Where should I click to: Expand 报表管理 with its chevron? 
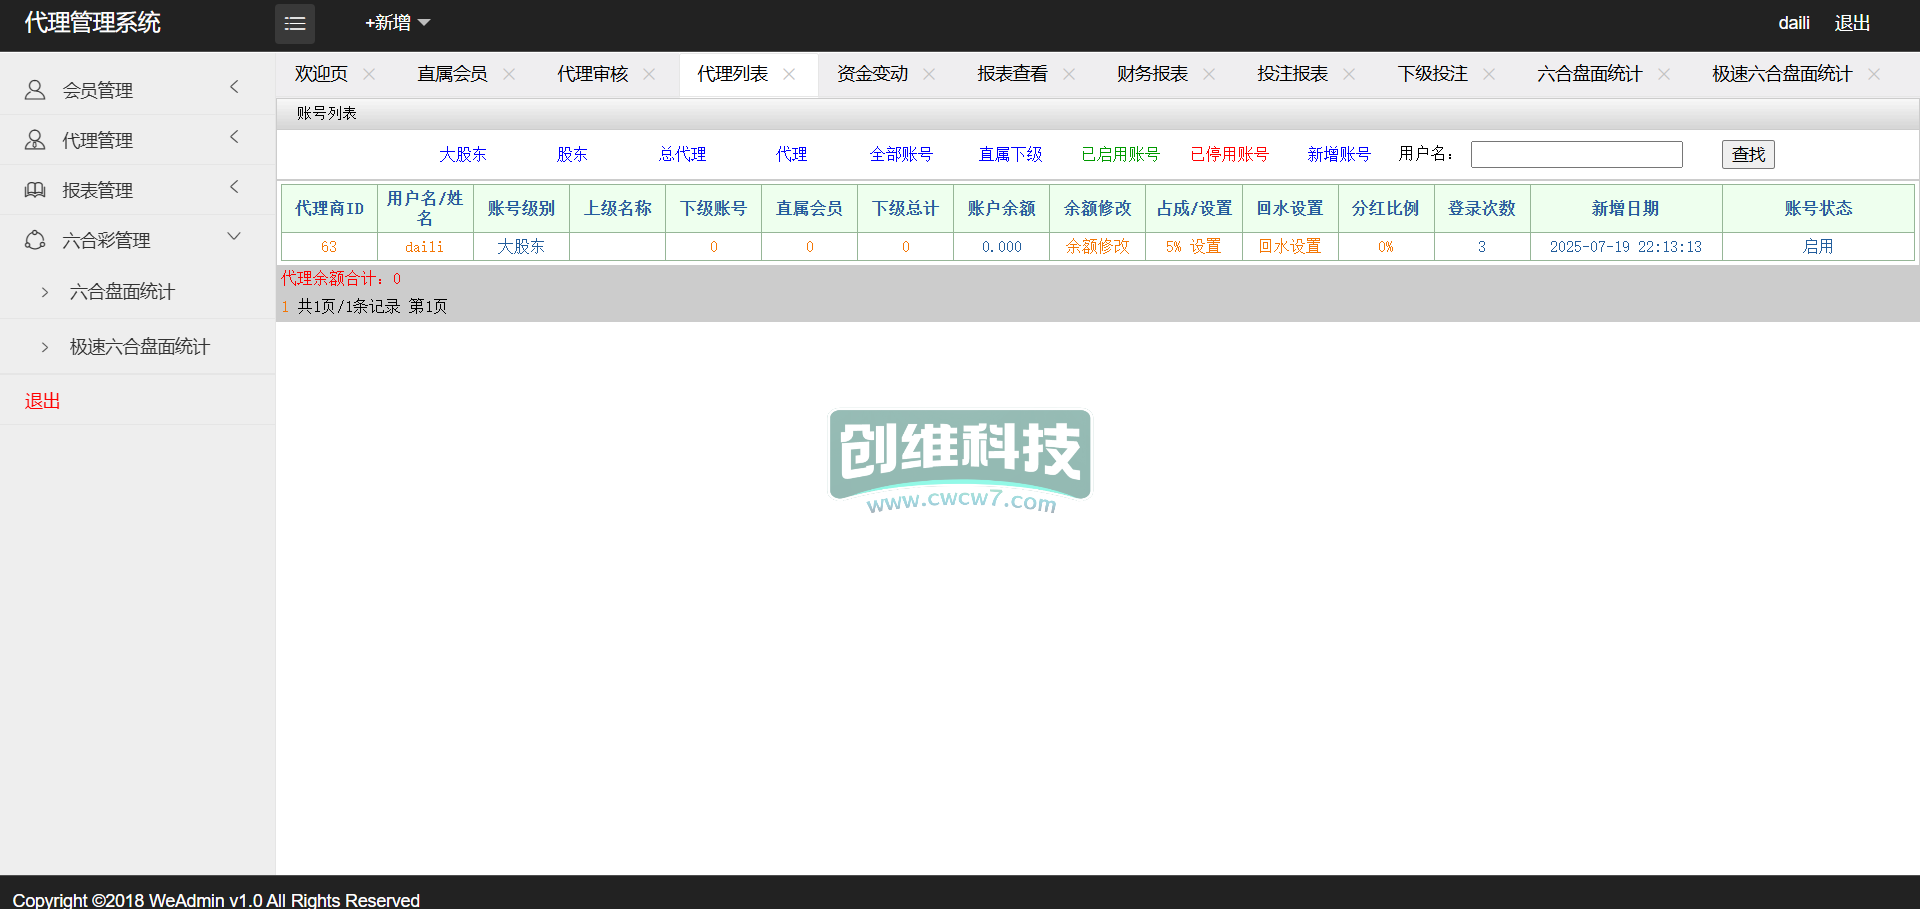coord(234,187)
